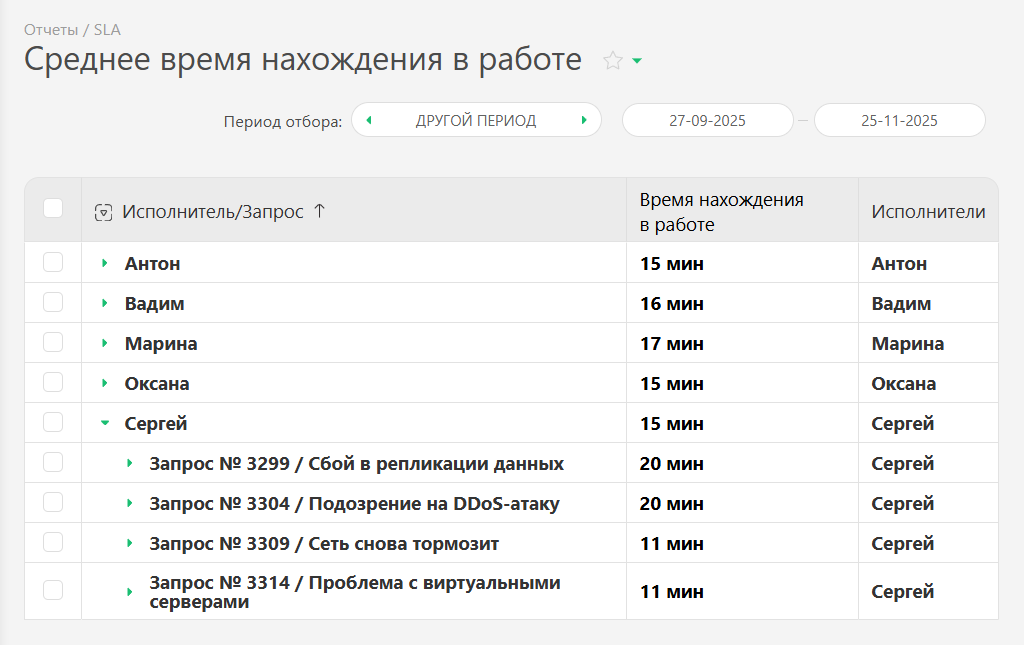Switch to the previous period with left arrow
The height and width of the screenshot is (645, 1024).
(369, 120)
